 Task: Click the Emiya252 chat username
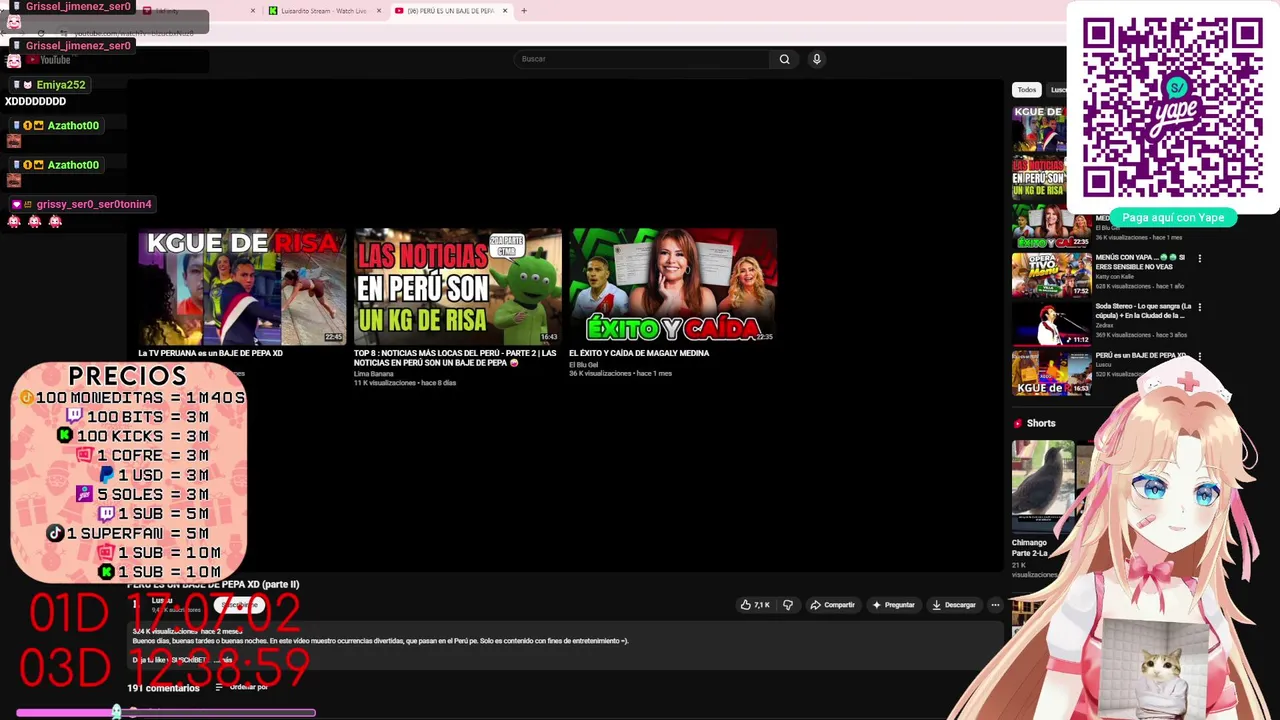pyautogui.click(x=61, y=85)
